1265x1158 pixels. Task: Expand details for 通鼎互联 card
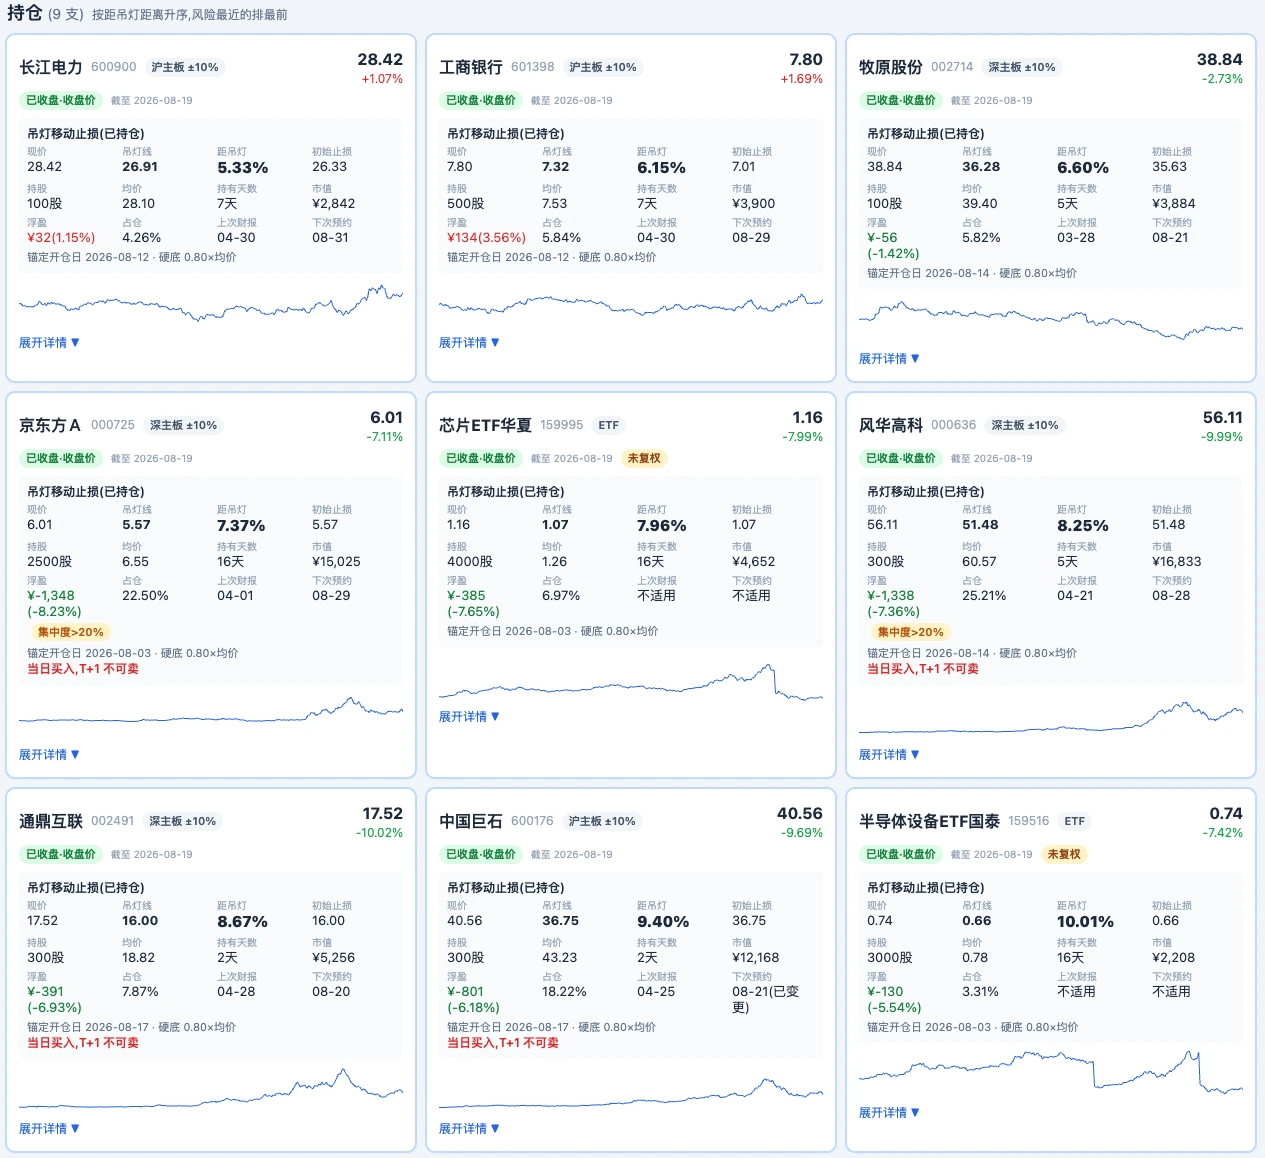[49, 1129]
